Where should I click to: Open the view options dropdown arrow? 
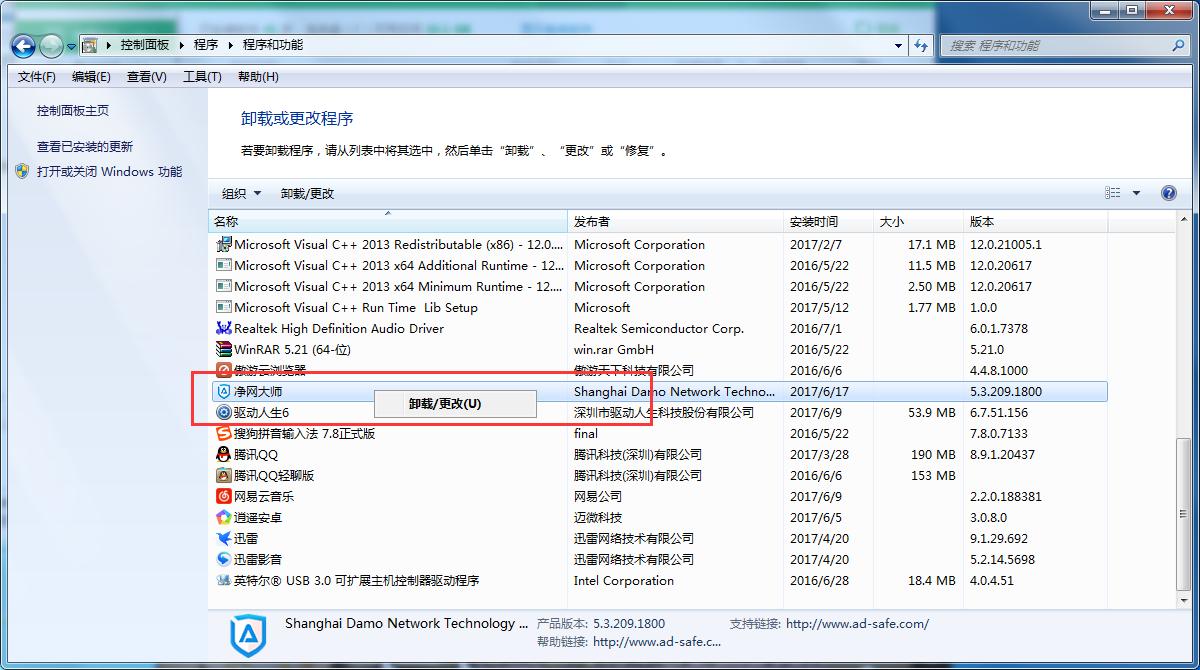point(1136,194)
